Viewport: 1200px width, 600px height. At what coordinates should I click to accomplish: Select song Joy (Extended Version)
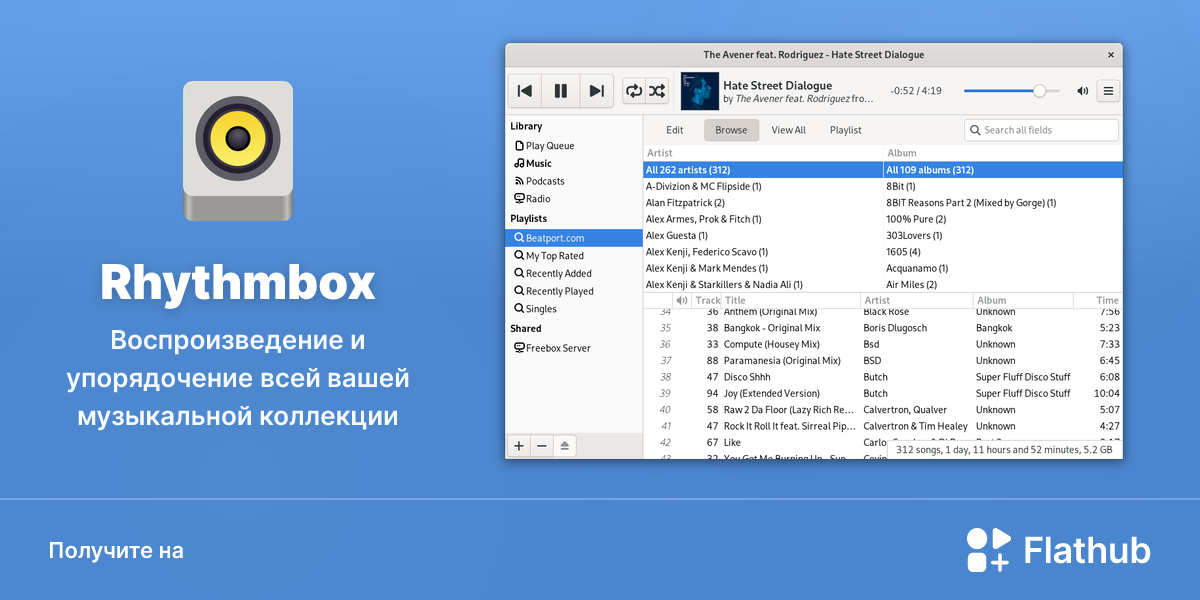(883, 393)
